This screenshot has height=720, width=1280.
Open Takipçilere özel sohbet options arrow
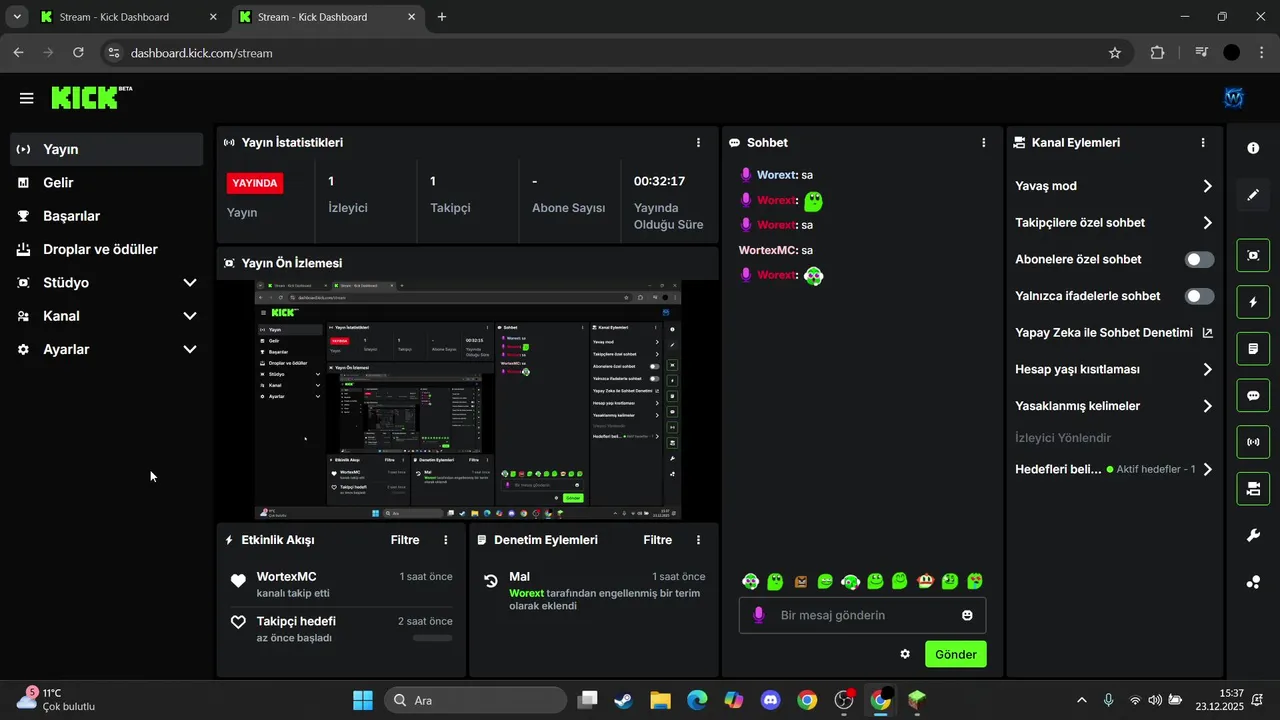1207,223
